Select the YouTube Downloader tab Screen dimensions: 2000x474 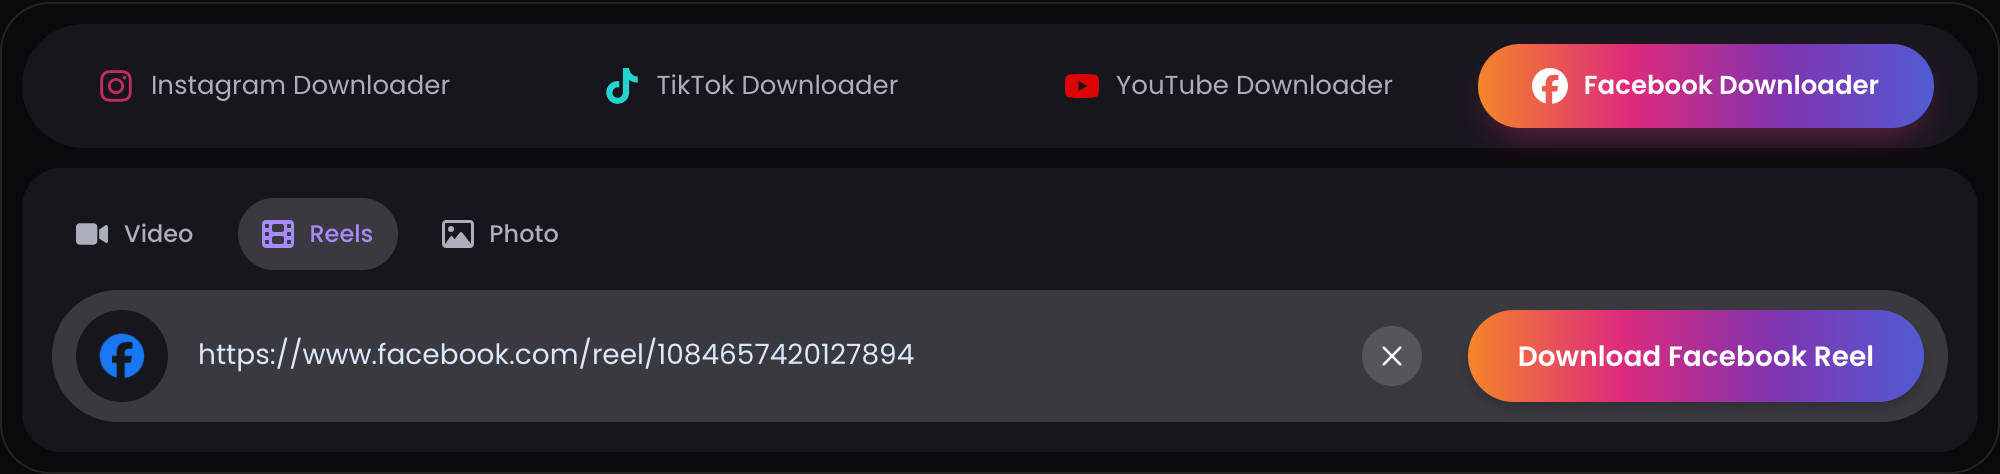point(1229,86)
